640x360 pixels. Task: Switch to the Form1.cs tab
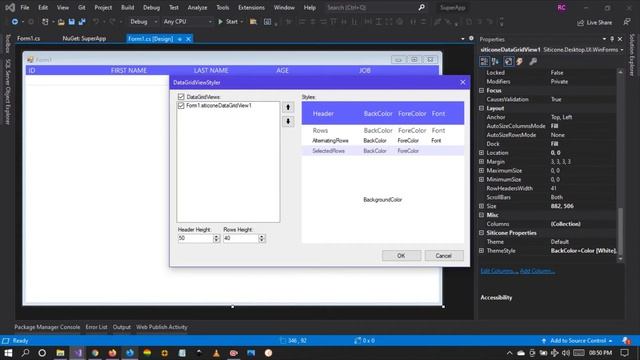(x=29, y=39)
